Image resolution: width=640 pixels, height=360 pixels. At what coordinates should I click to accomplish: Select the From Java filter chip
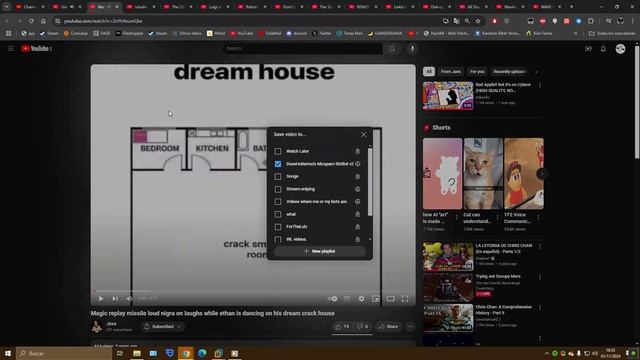tap(451, 71)
